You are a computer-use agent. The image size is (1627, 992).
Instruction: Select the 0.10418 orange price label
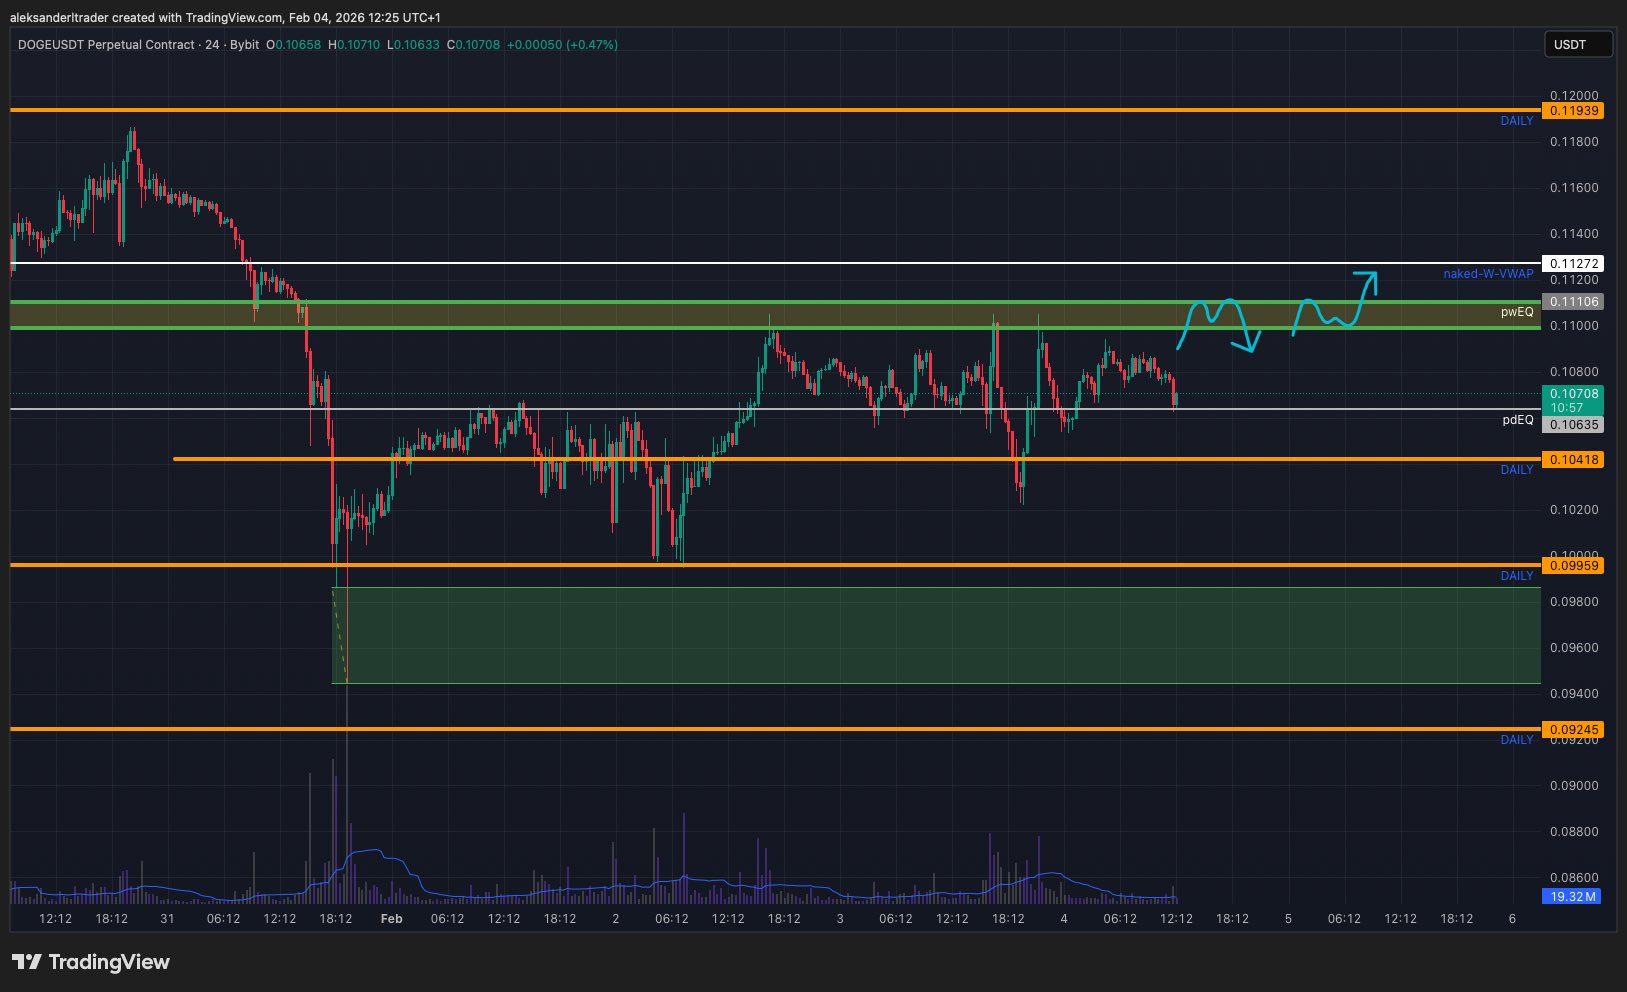tap(1573, 460)
